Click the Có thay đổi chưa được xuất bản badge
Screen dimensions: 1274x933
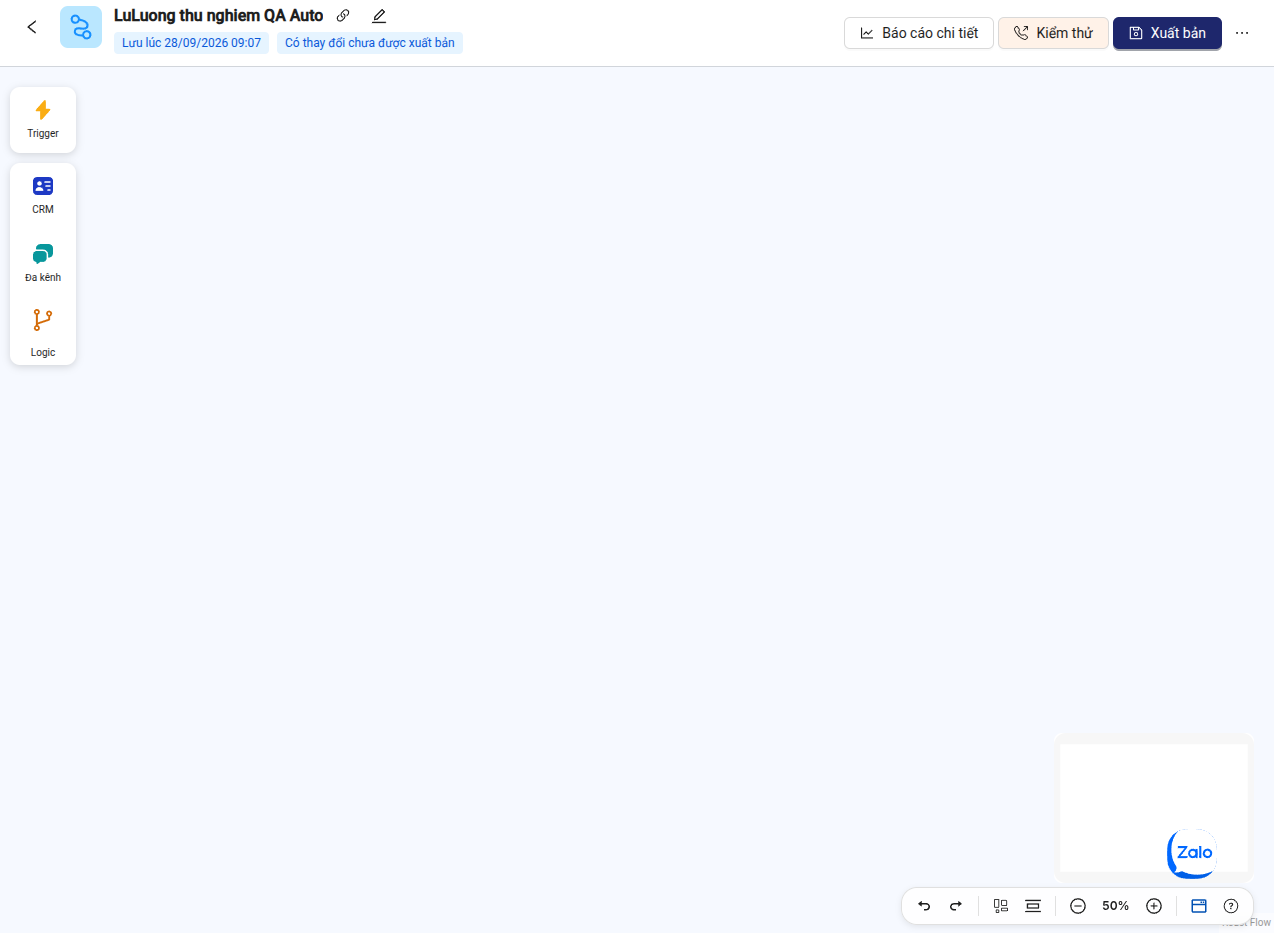(370, 43)
